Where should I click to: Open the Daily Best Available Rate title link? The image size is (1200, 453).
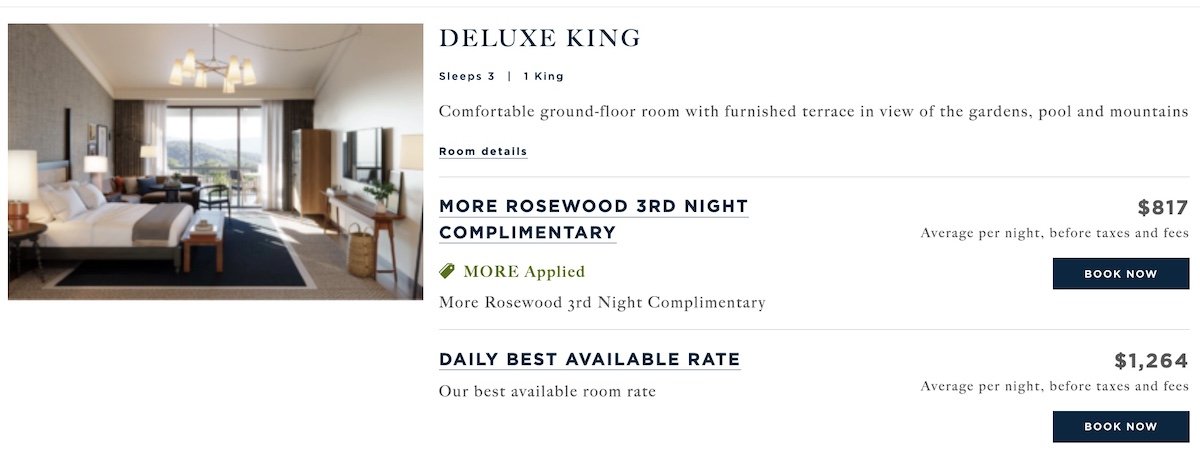pyautogui.click(x=589, y=359)
